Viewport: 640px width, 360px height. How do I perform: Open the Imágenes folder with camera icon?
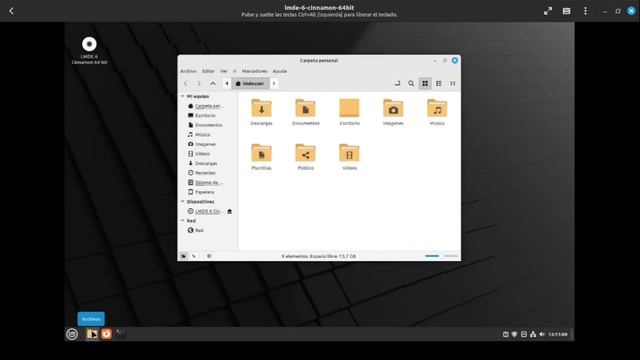click(393, 112)
